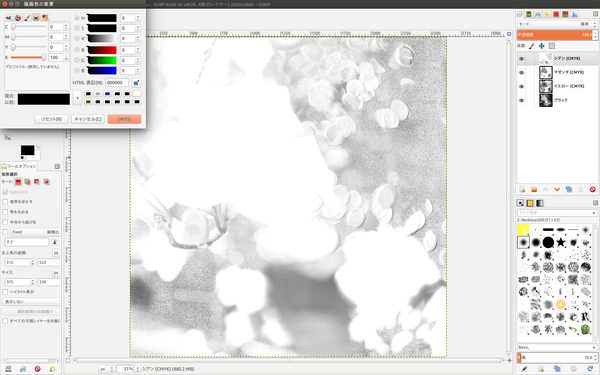Open the guides dropdown (表示しない)
This screenshot has width=600, height=375.
pyautogui.click(x=31, y=302)
